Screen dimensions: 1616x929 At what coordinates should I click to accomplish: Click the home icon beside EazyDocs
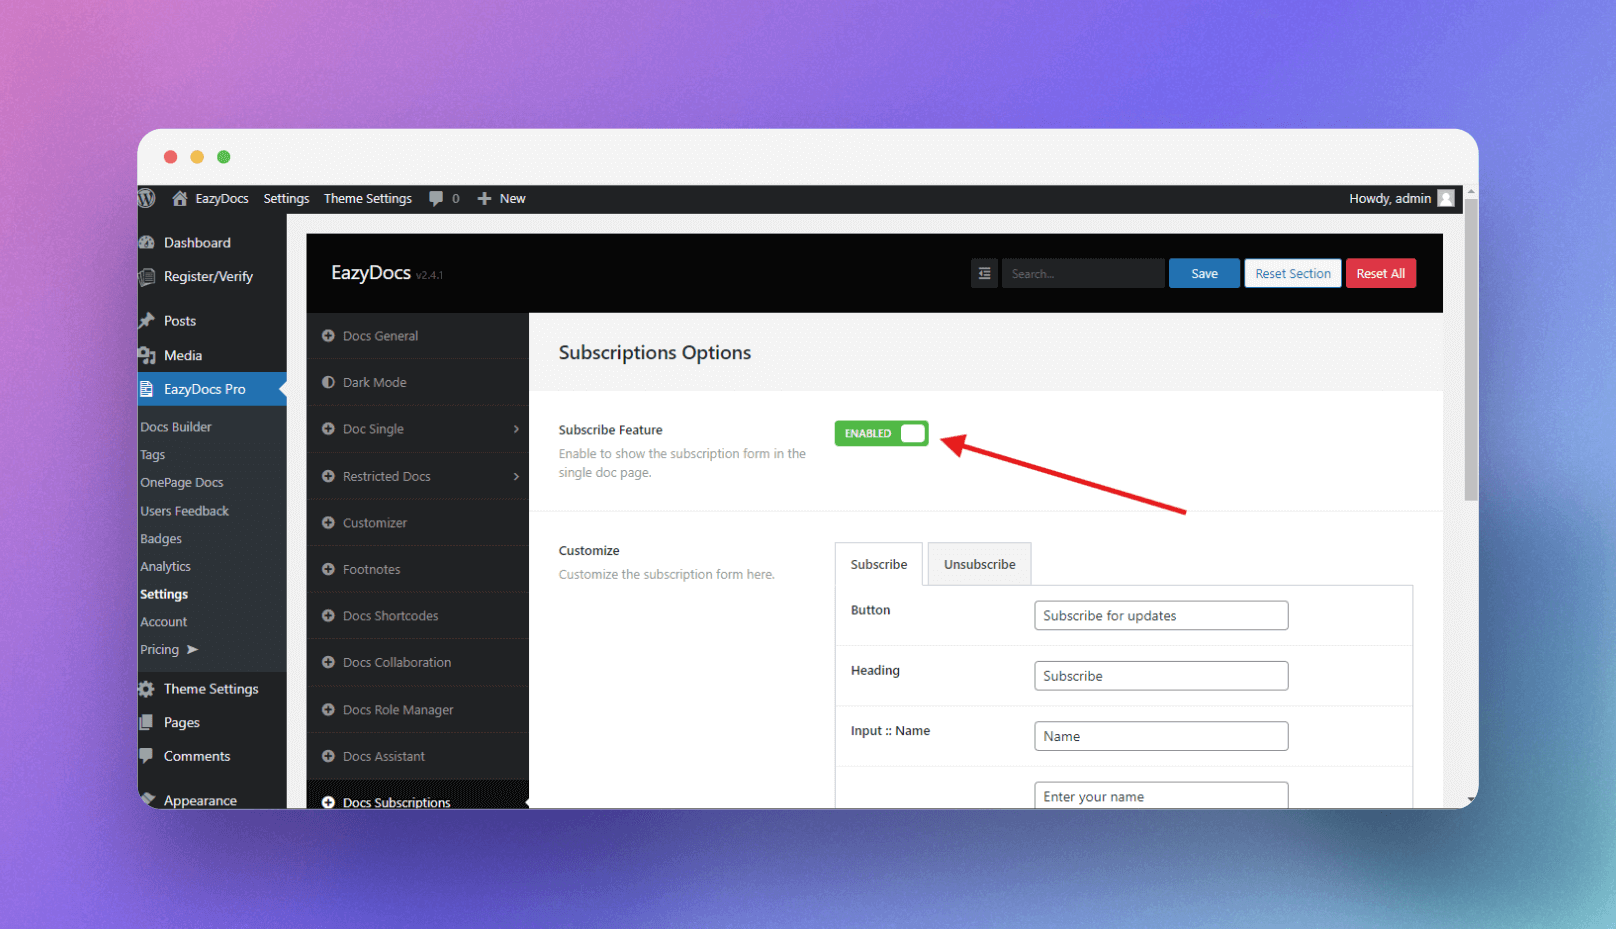coord(180,198)
